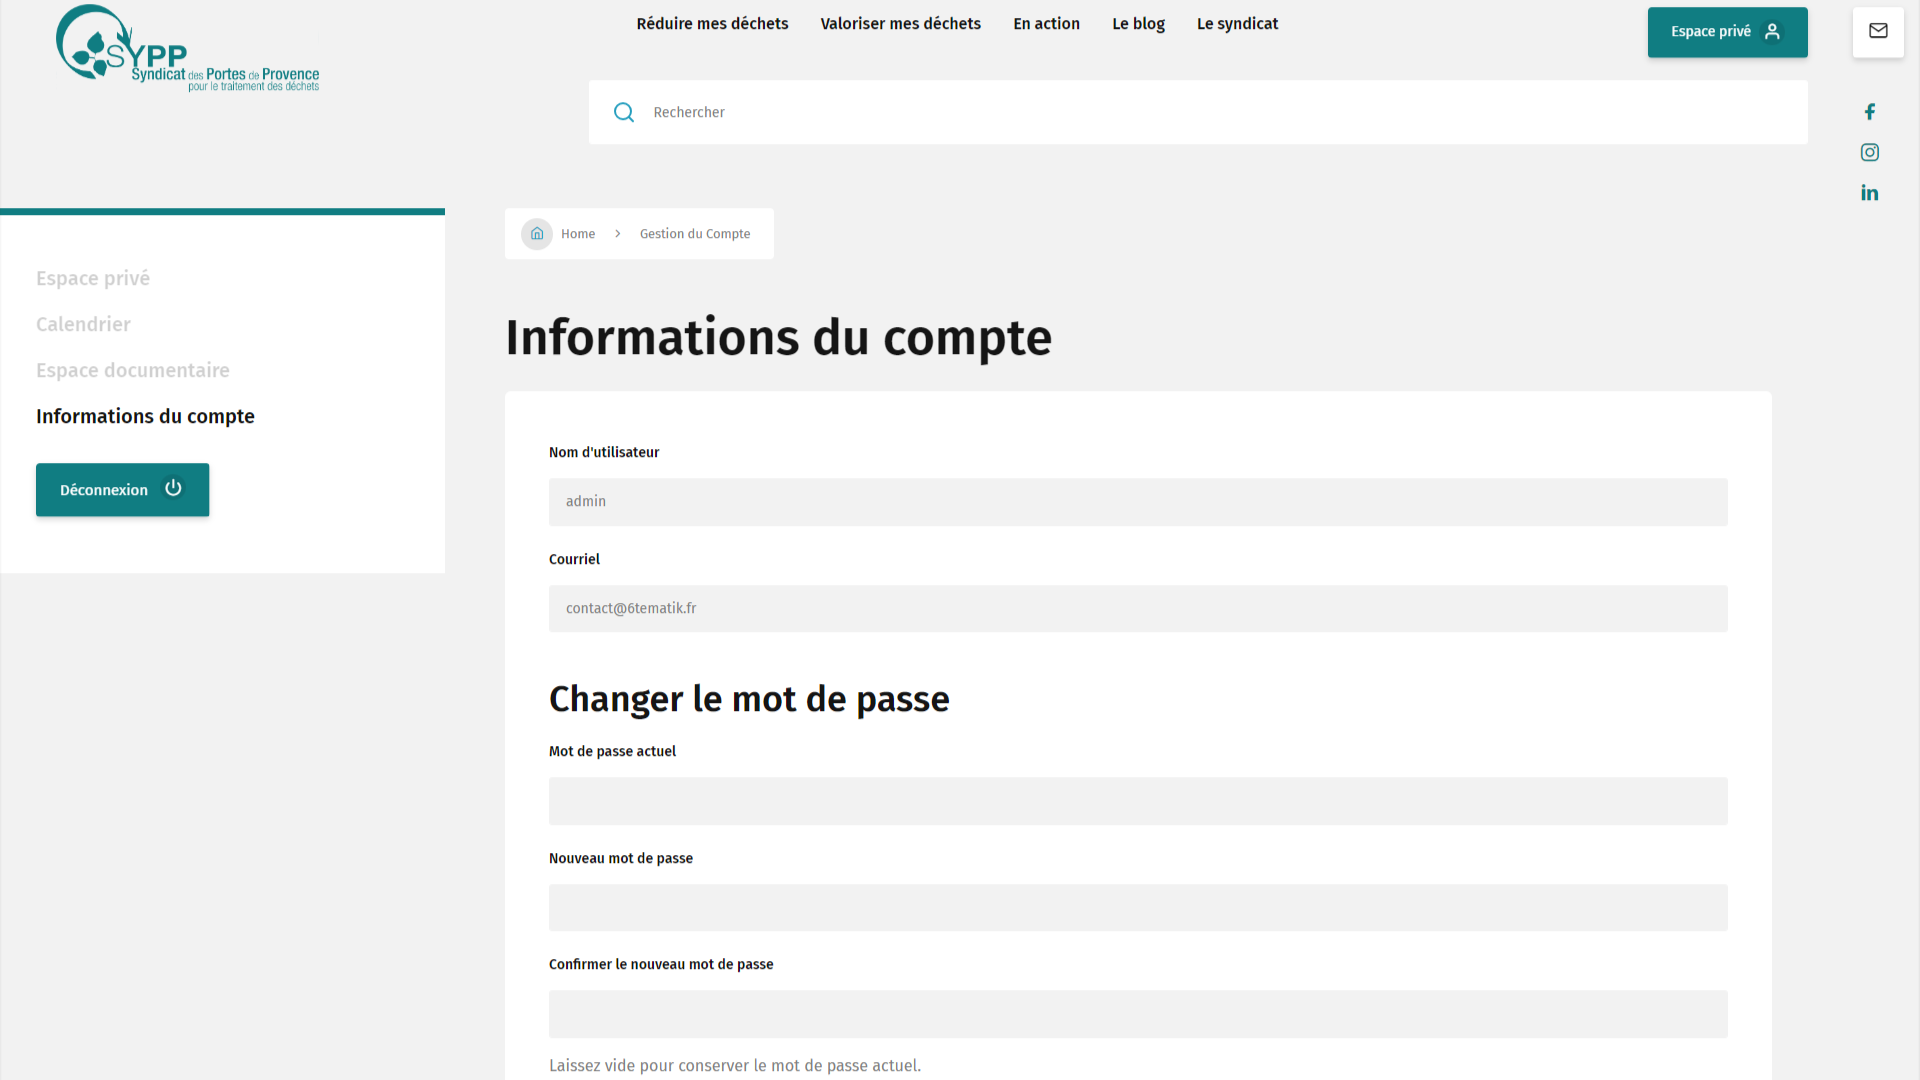This screenshot has height=1080, width=1920.
Task: Open the LinkedIn social icon
Action: (x=1869, y=193)
